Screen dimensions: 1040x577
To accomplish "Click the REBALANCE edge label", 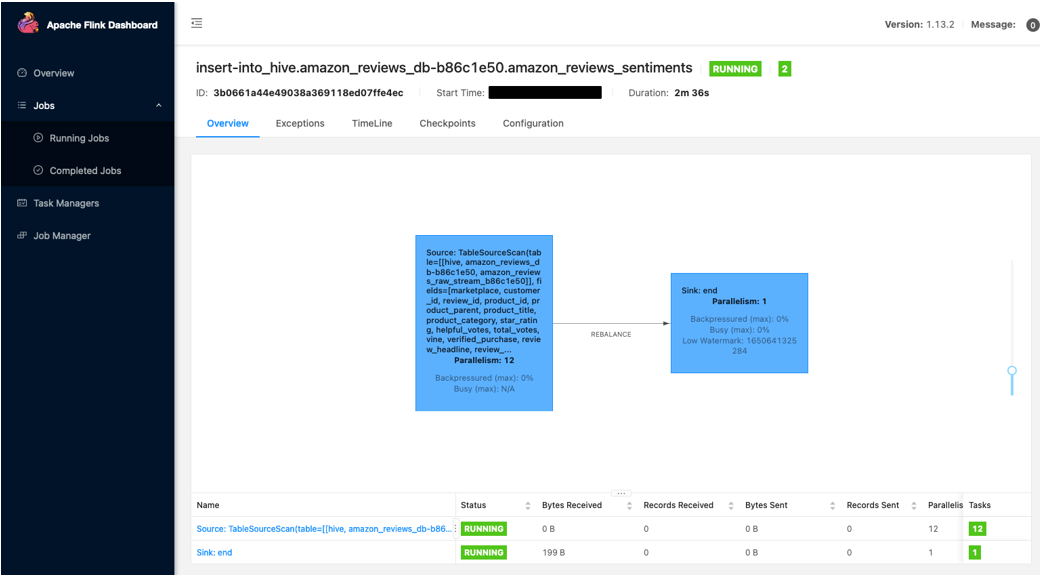I will click(x=611, y=334).
